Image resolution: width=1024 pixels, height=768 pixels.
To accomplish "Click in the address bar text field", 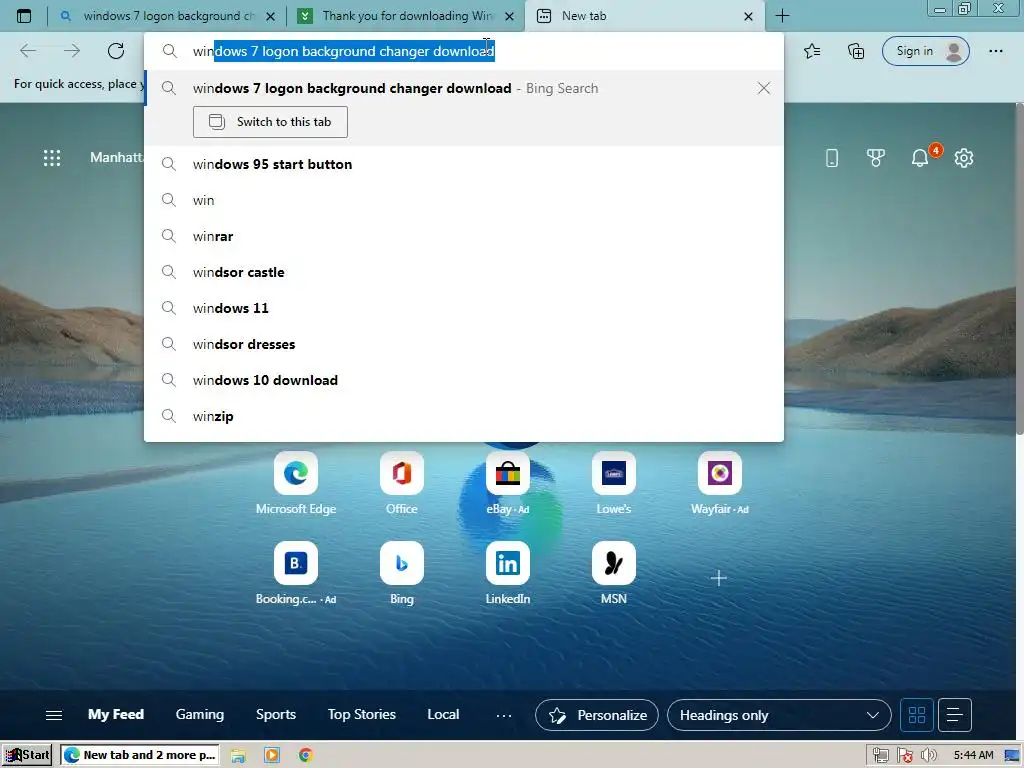I will tap(464, 51).
